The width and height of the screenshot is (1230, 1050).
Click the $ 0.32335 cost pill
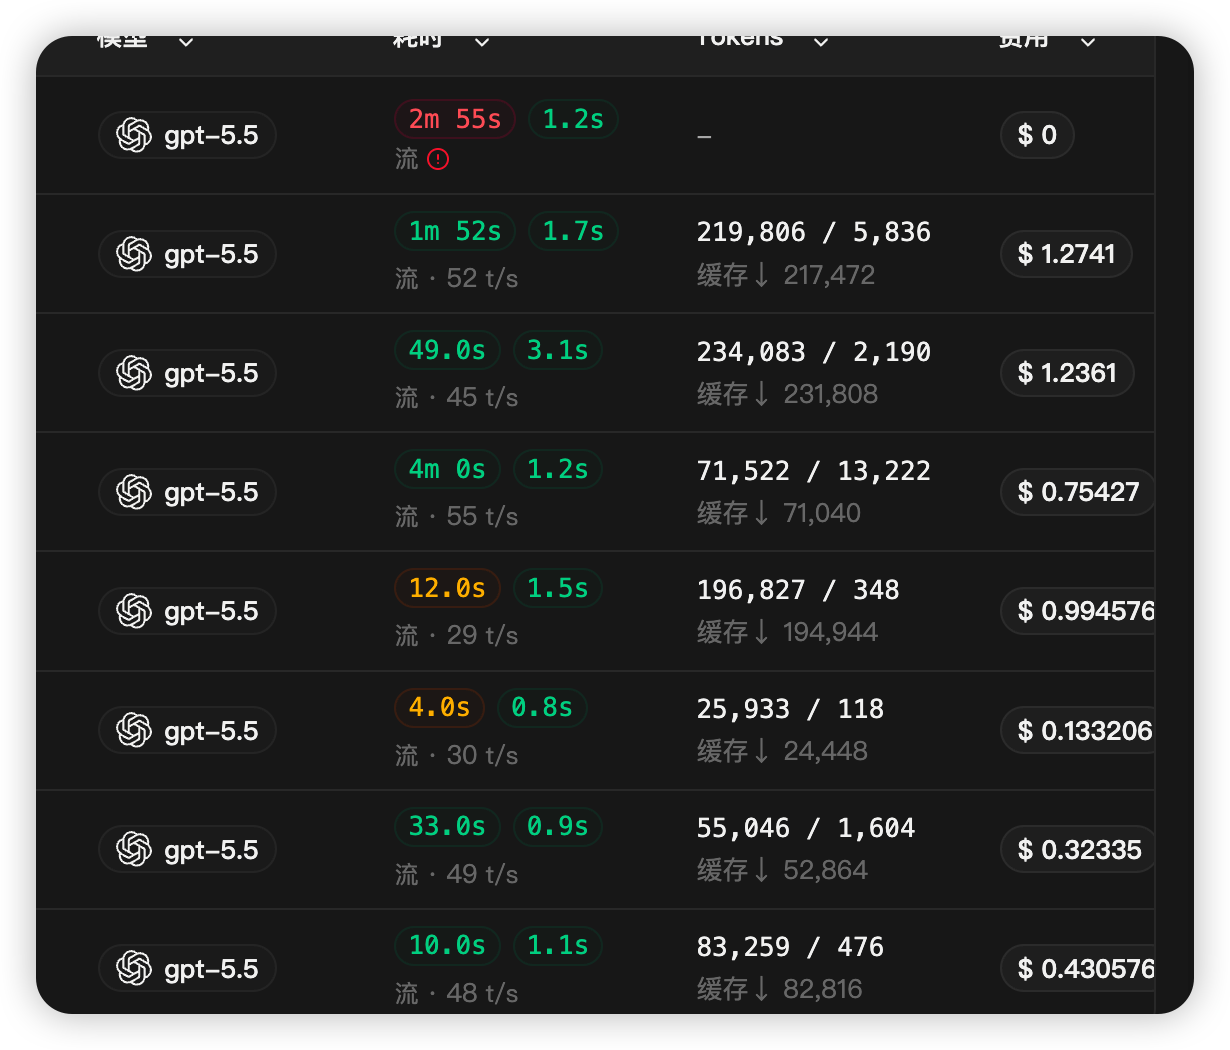pos(1078,849)
